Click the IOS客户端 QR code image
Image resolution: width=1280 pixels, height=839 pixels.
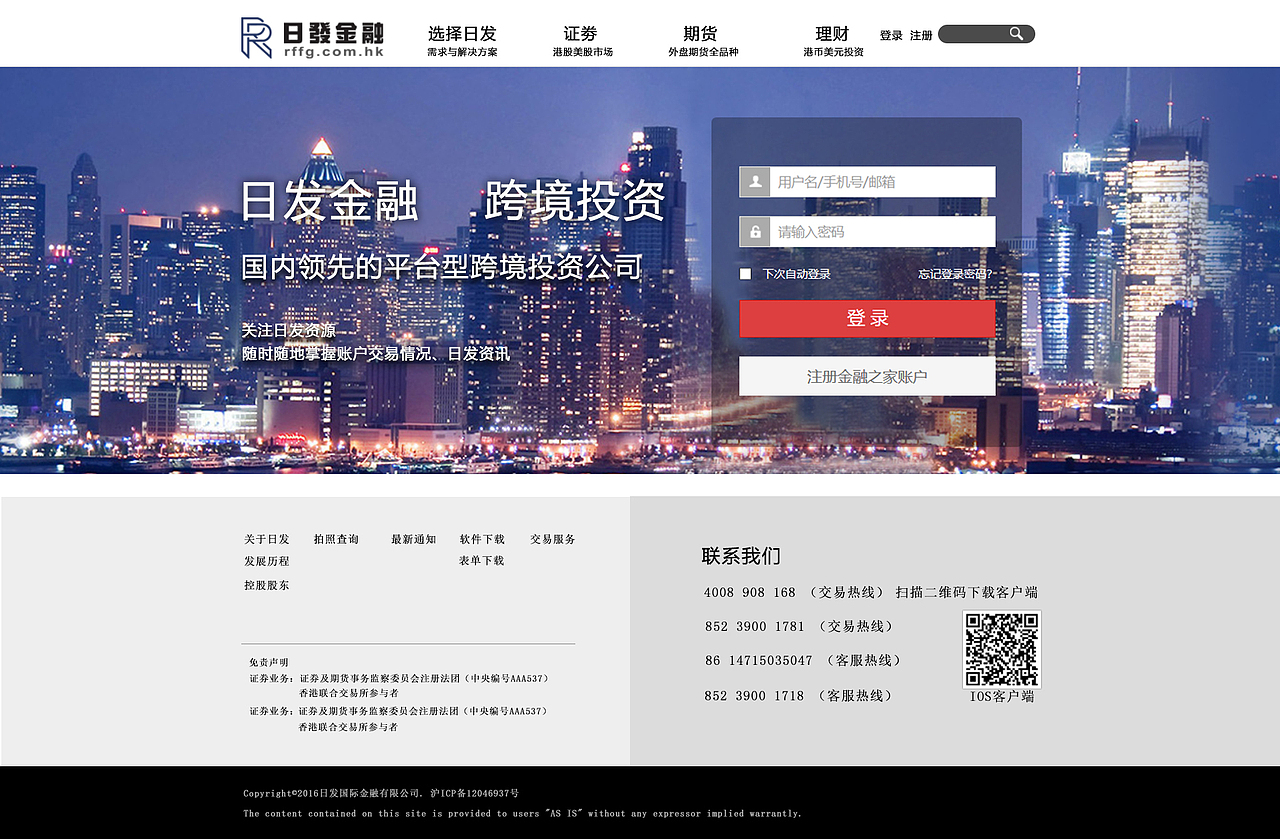[1001, 648]
